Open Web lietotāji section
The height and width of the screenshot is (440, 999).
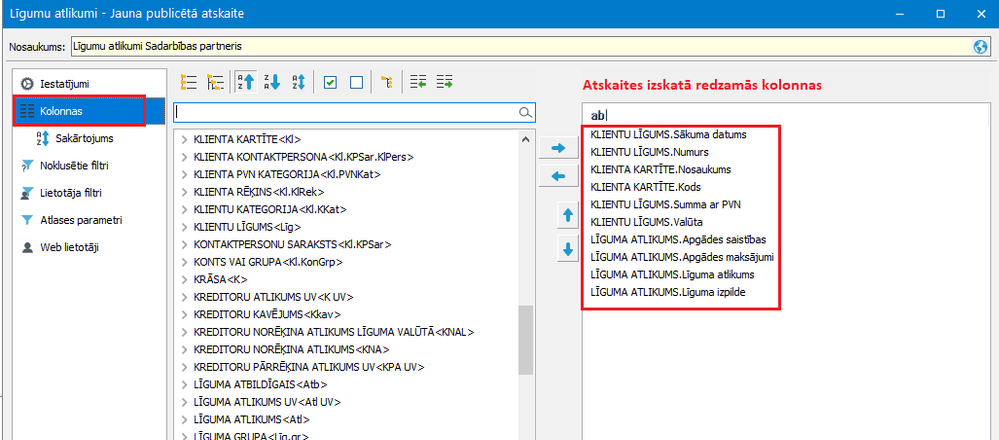tap(68, 248)
